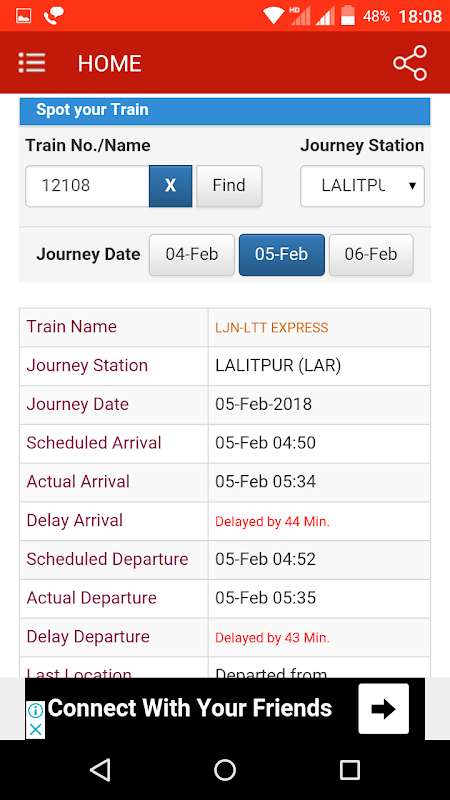Tap the ad info icon

[x=35, y=710]
